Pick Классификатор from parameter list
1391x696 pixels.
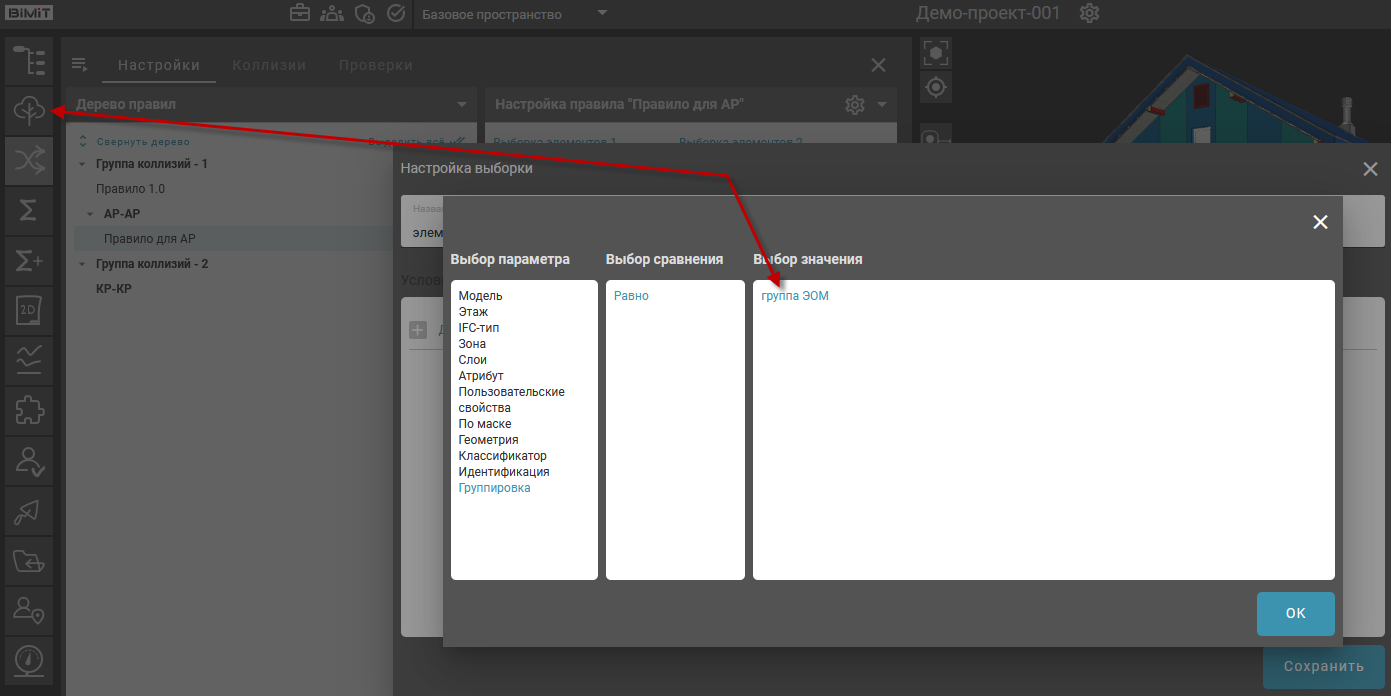(x=502, y=456)
